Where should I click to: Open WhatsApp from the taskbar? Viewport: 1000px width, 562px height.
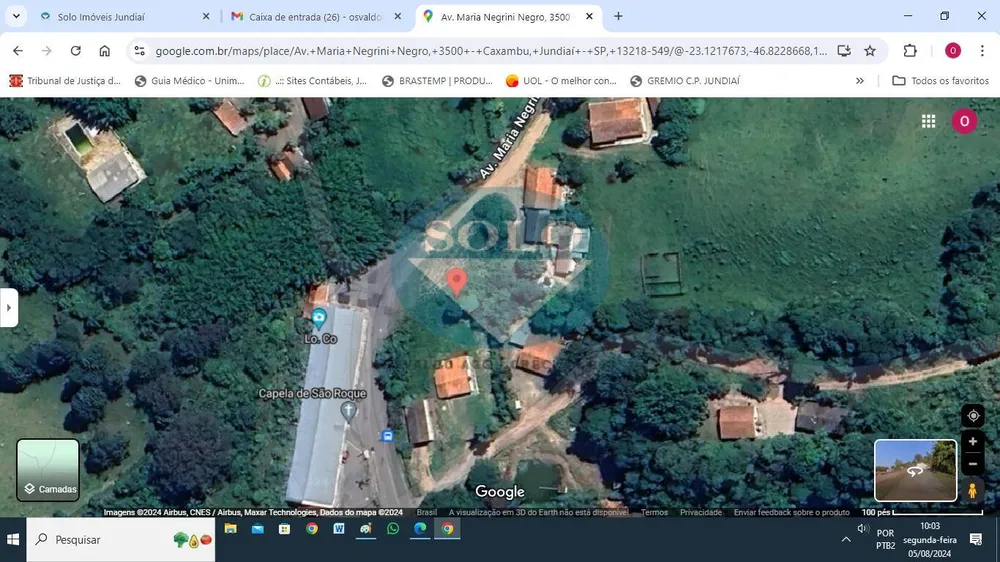click(x=393, y=529)
